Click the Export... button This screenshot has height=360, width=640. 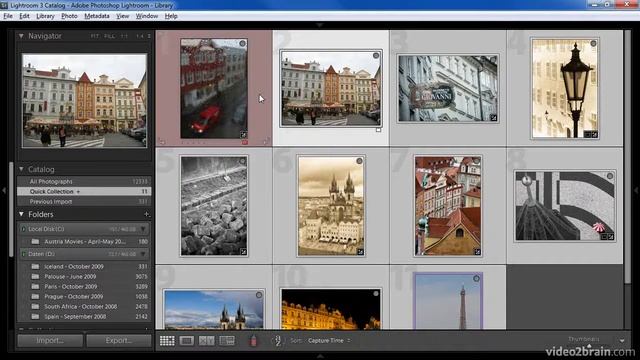coord(119,340)
